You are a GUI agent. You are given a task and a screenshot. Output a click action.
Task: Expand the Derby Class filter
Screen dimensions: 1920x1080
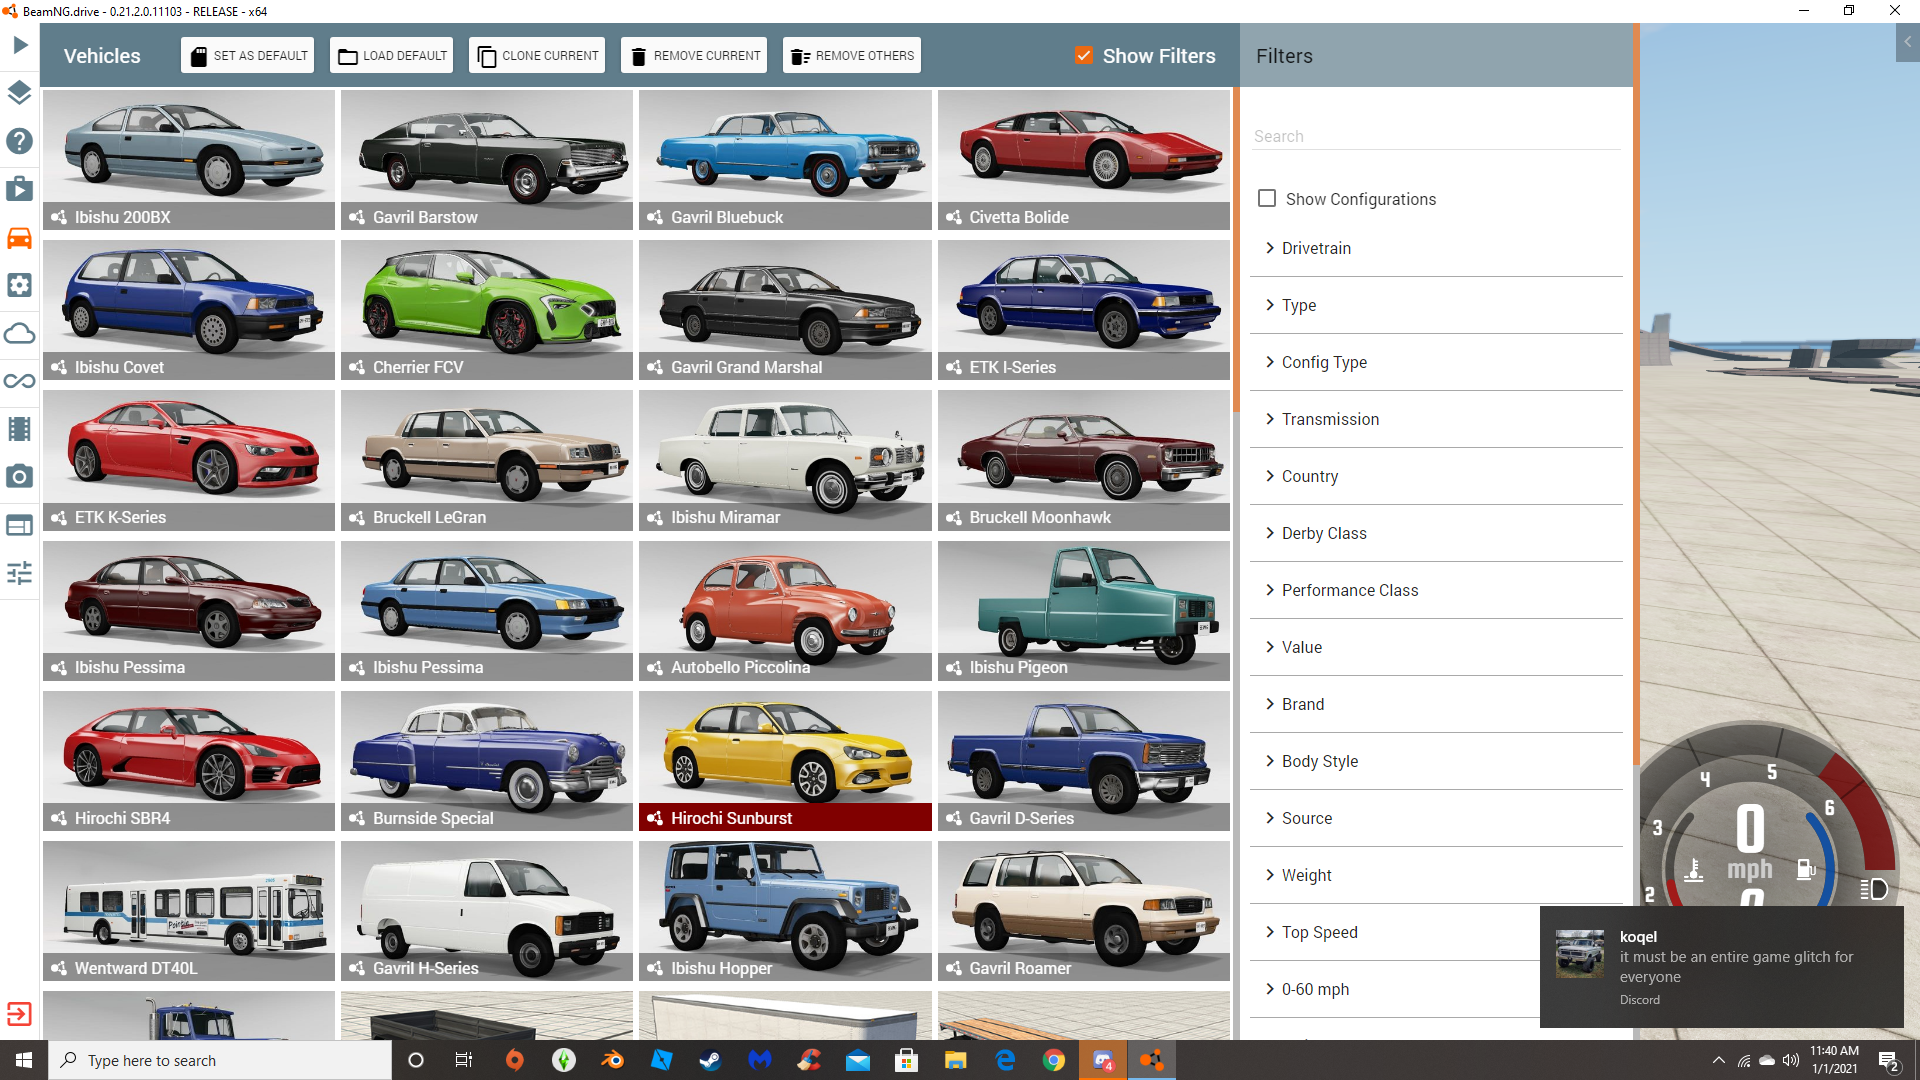1436,533
